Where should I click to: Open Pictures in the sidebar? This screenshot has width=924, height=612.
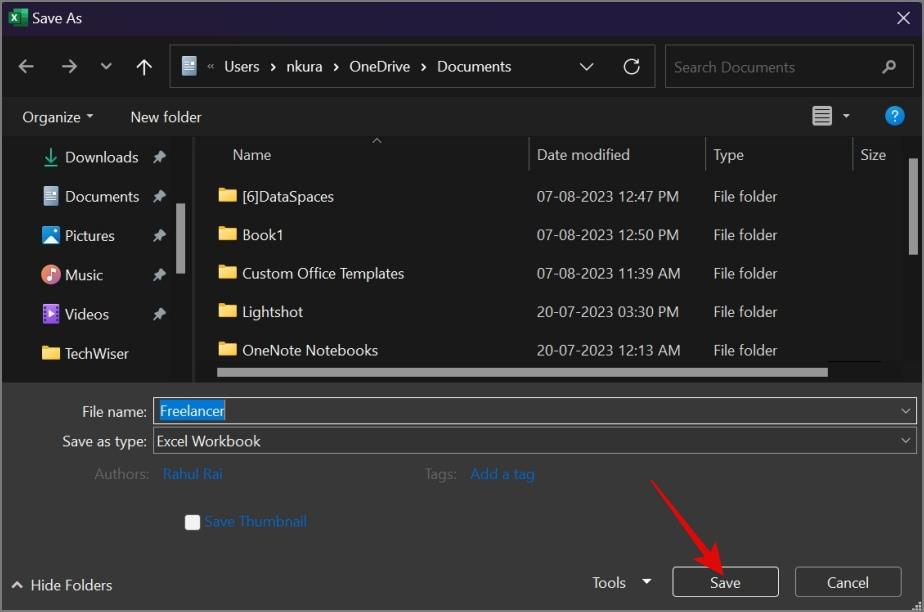78,236
